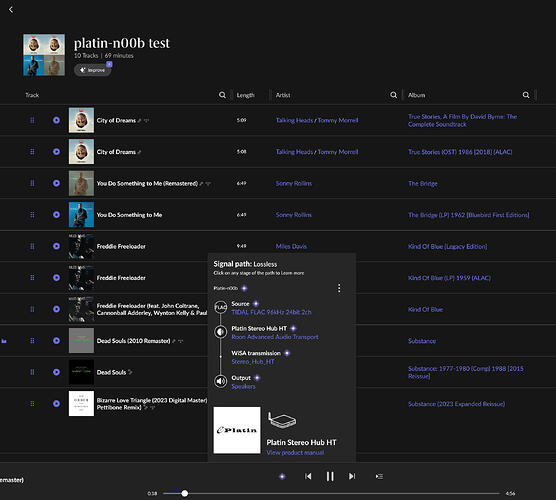This screenshot has width=556, height=500.
Task: Click Roon Advanced Audio Transport text
Action: click(x=275, y=337)
